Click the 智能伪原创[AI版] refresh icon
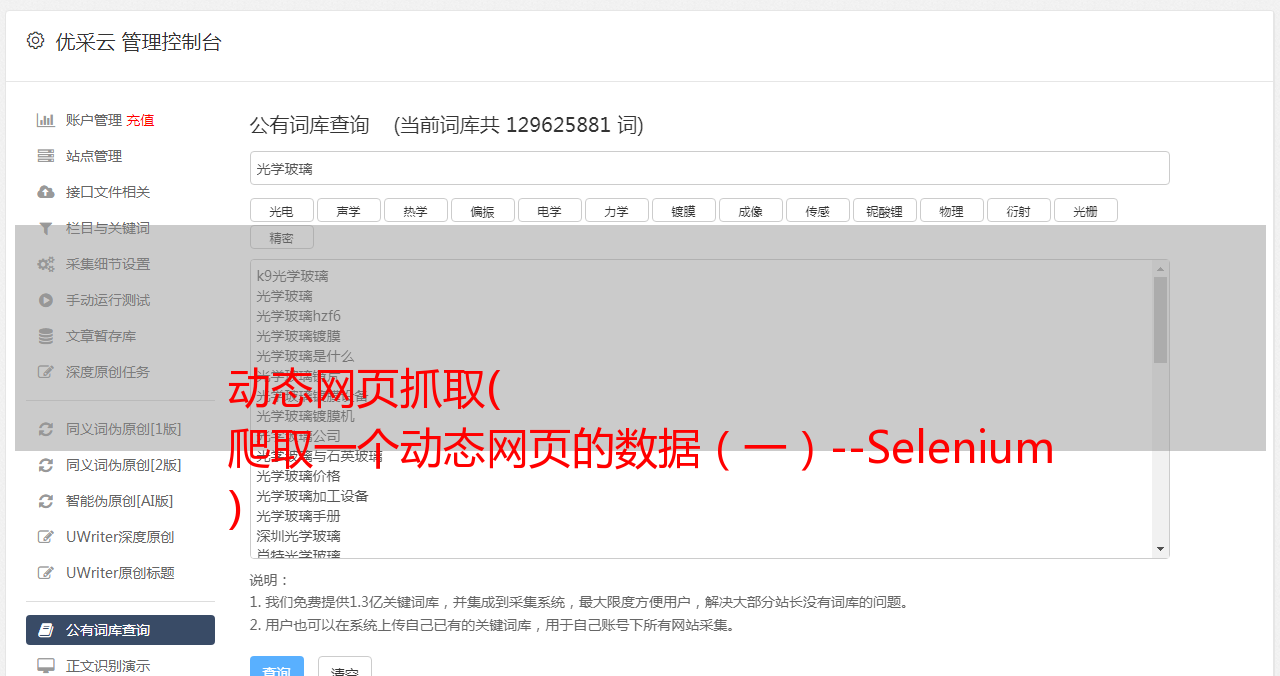Screen dimensions: 1280x676 pos(46,501)
